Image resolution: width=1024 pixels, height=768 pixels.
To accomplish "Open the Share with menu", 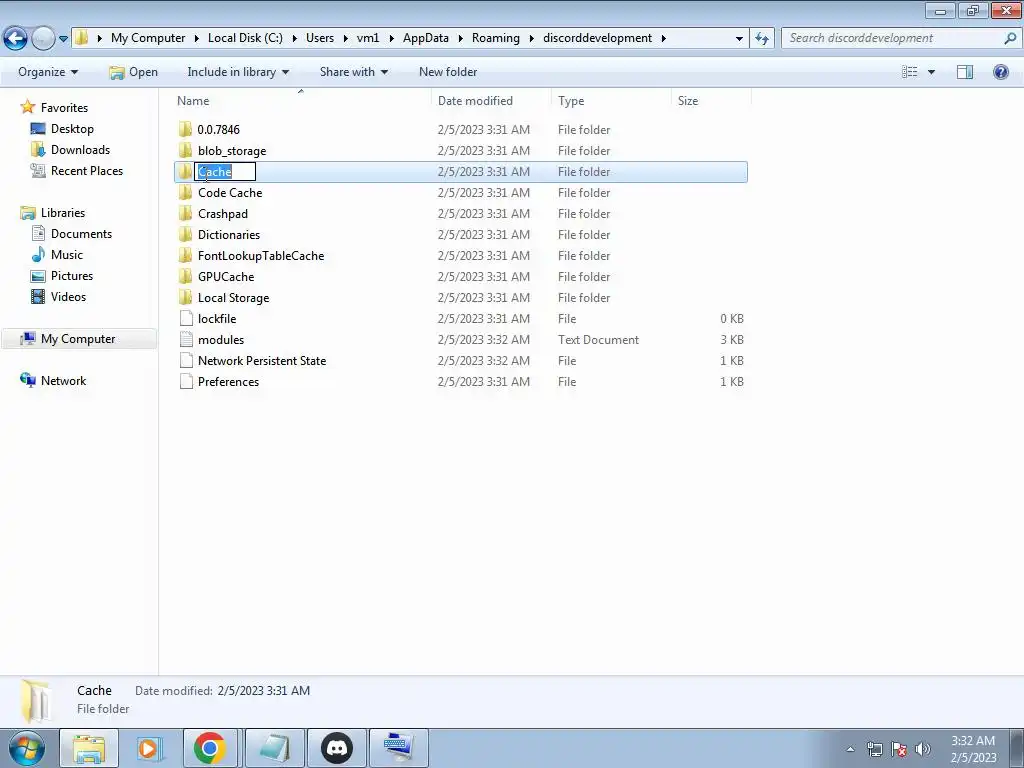I will [x=354, y=72].
